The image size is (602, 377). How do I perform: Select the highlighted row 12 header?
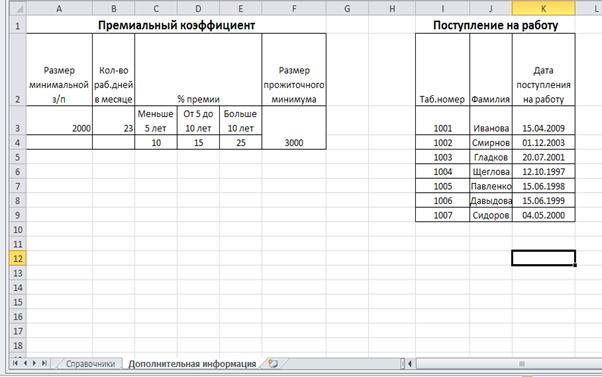[18, 258]
